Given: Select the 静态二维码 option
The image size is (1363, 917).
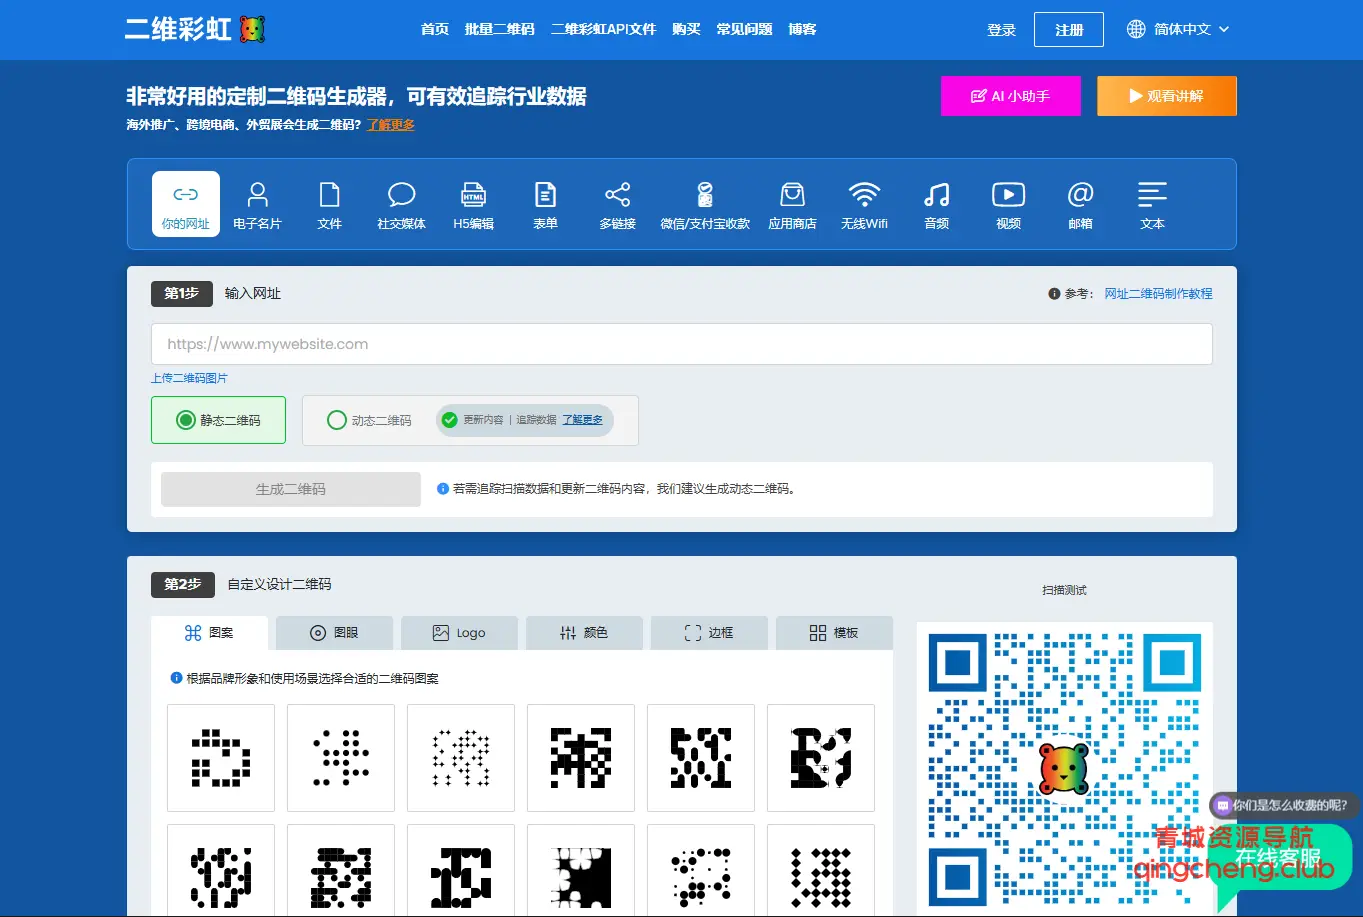Looking at the screenshot, I should pyautogui.click(x=218, y=420).
